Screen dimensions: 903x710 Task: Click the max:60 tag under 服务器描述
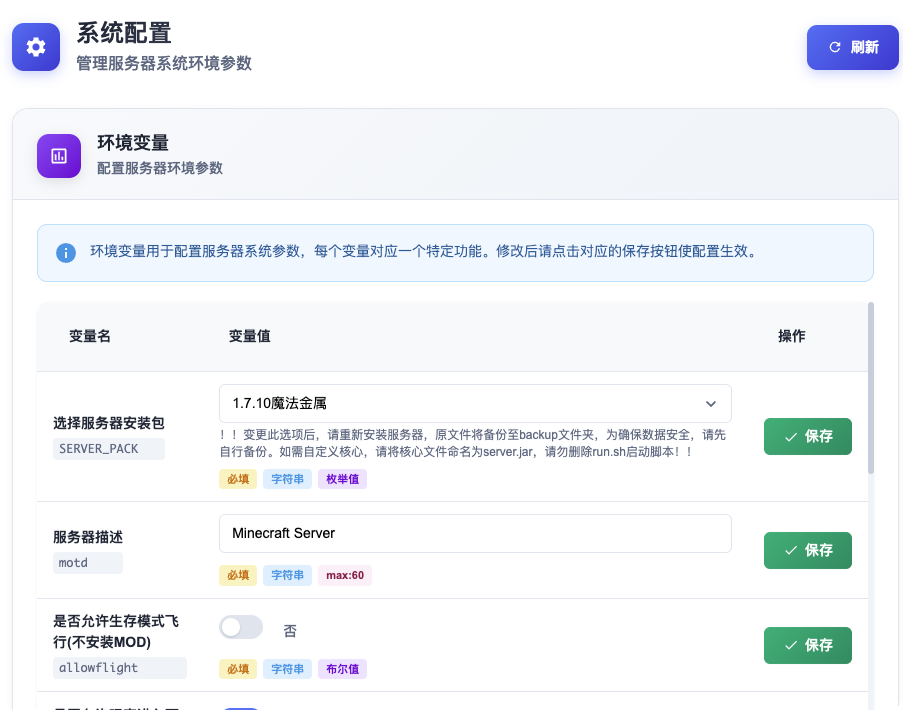coord(345,575)
